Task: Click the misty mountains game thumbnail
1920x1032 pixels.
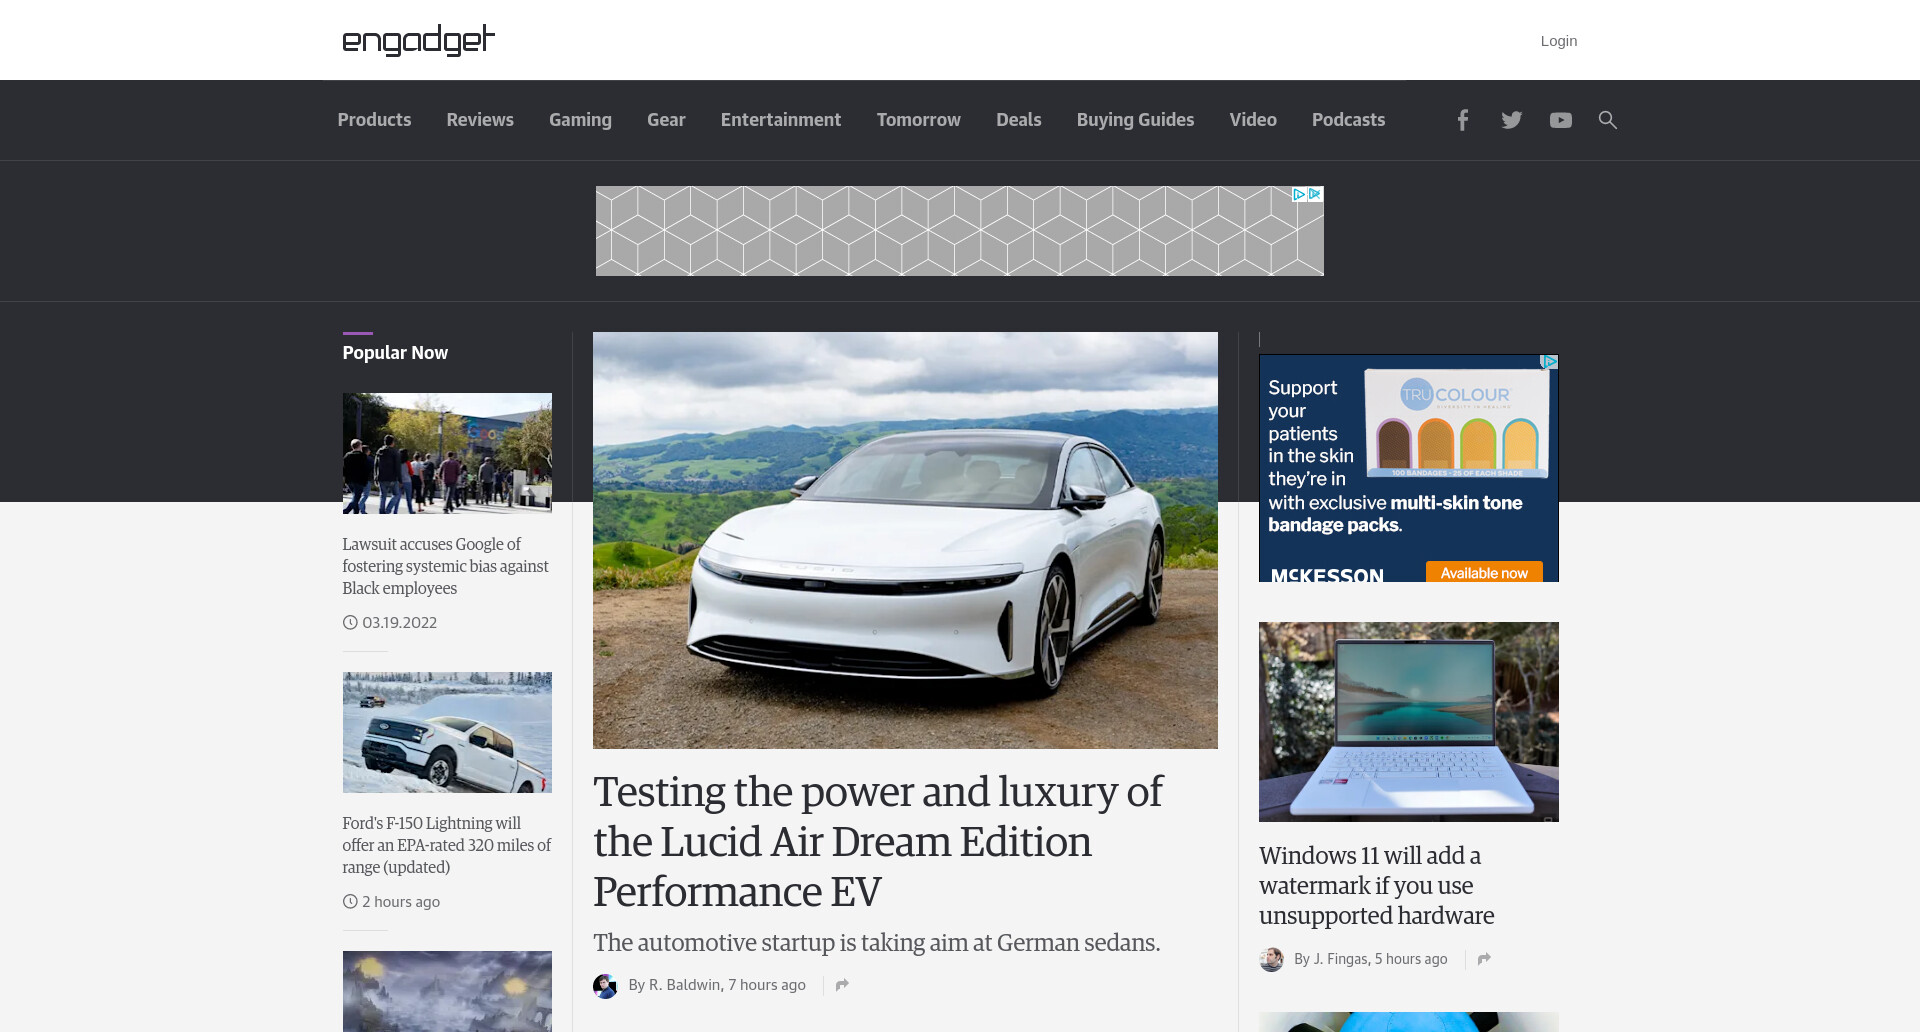Action: tap(447, 991)
